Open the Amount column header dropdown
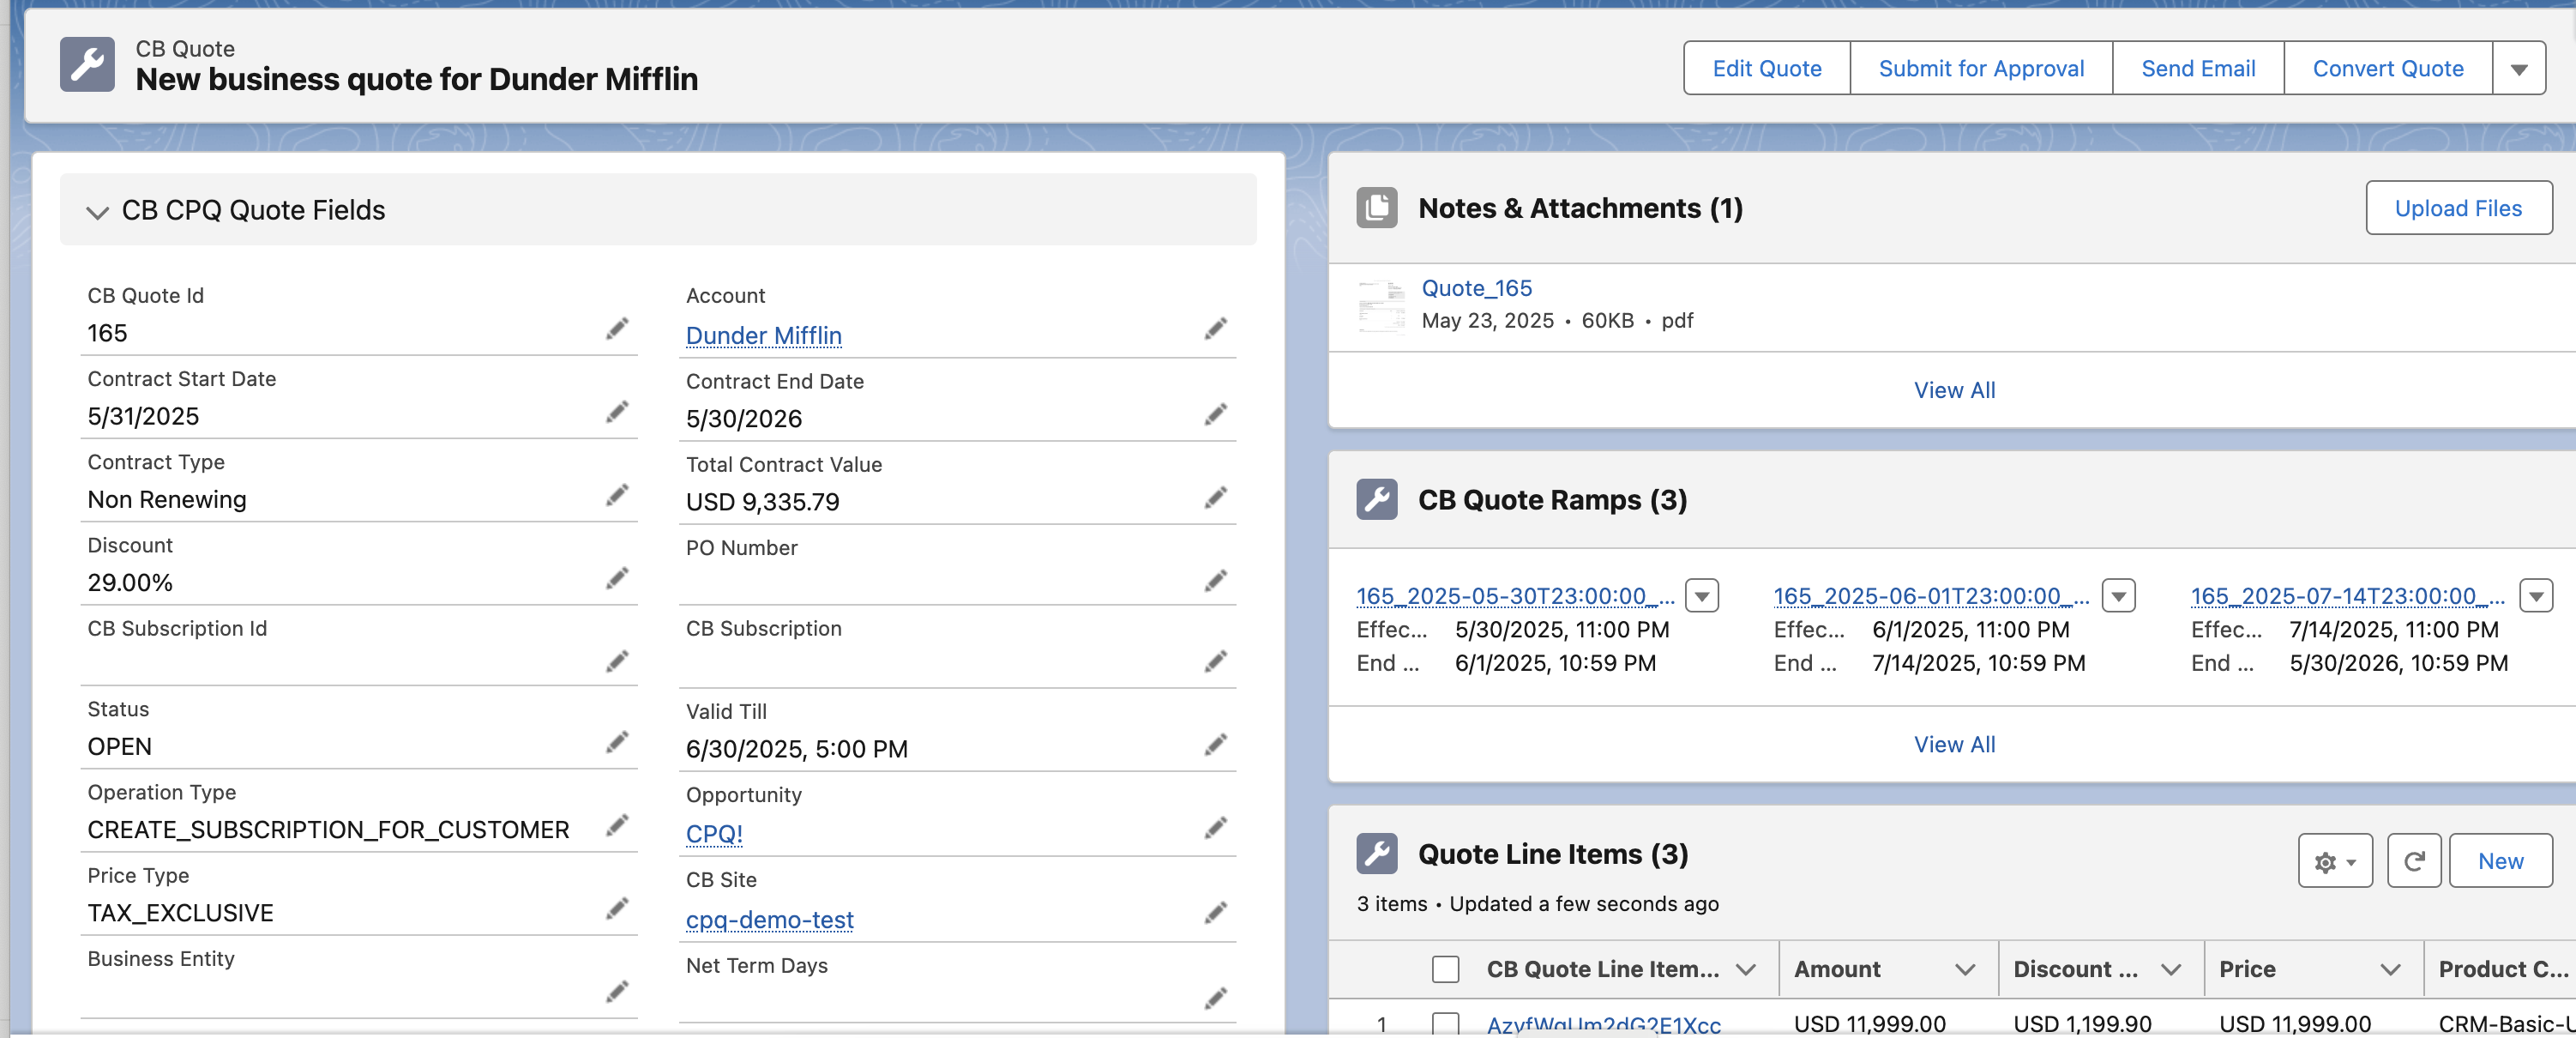 tap(1965, 968)
